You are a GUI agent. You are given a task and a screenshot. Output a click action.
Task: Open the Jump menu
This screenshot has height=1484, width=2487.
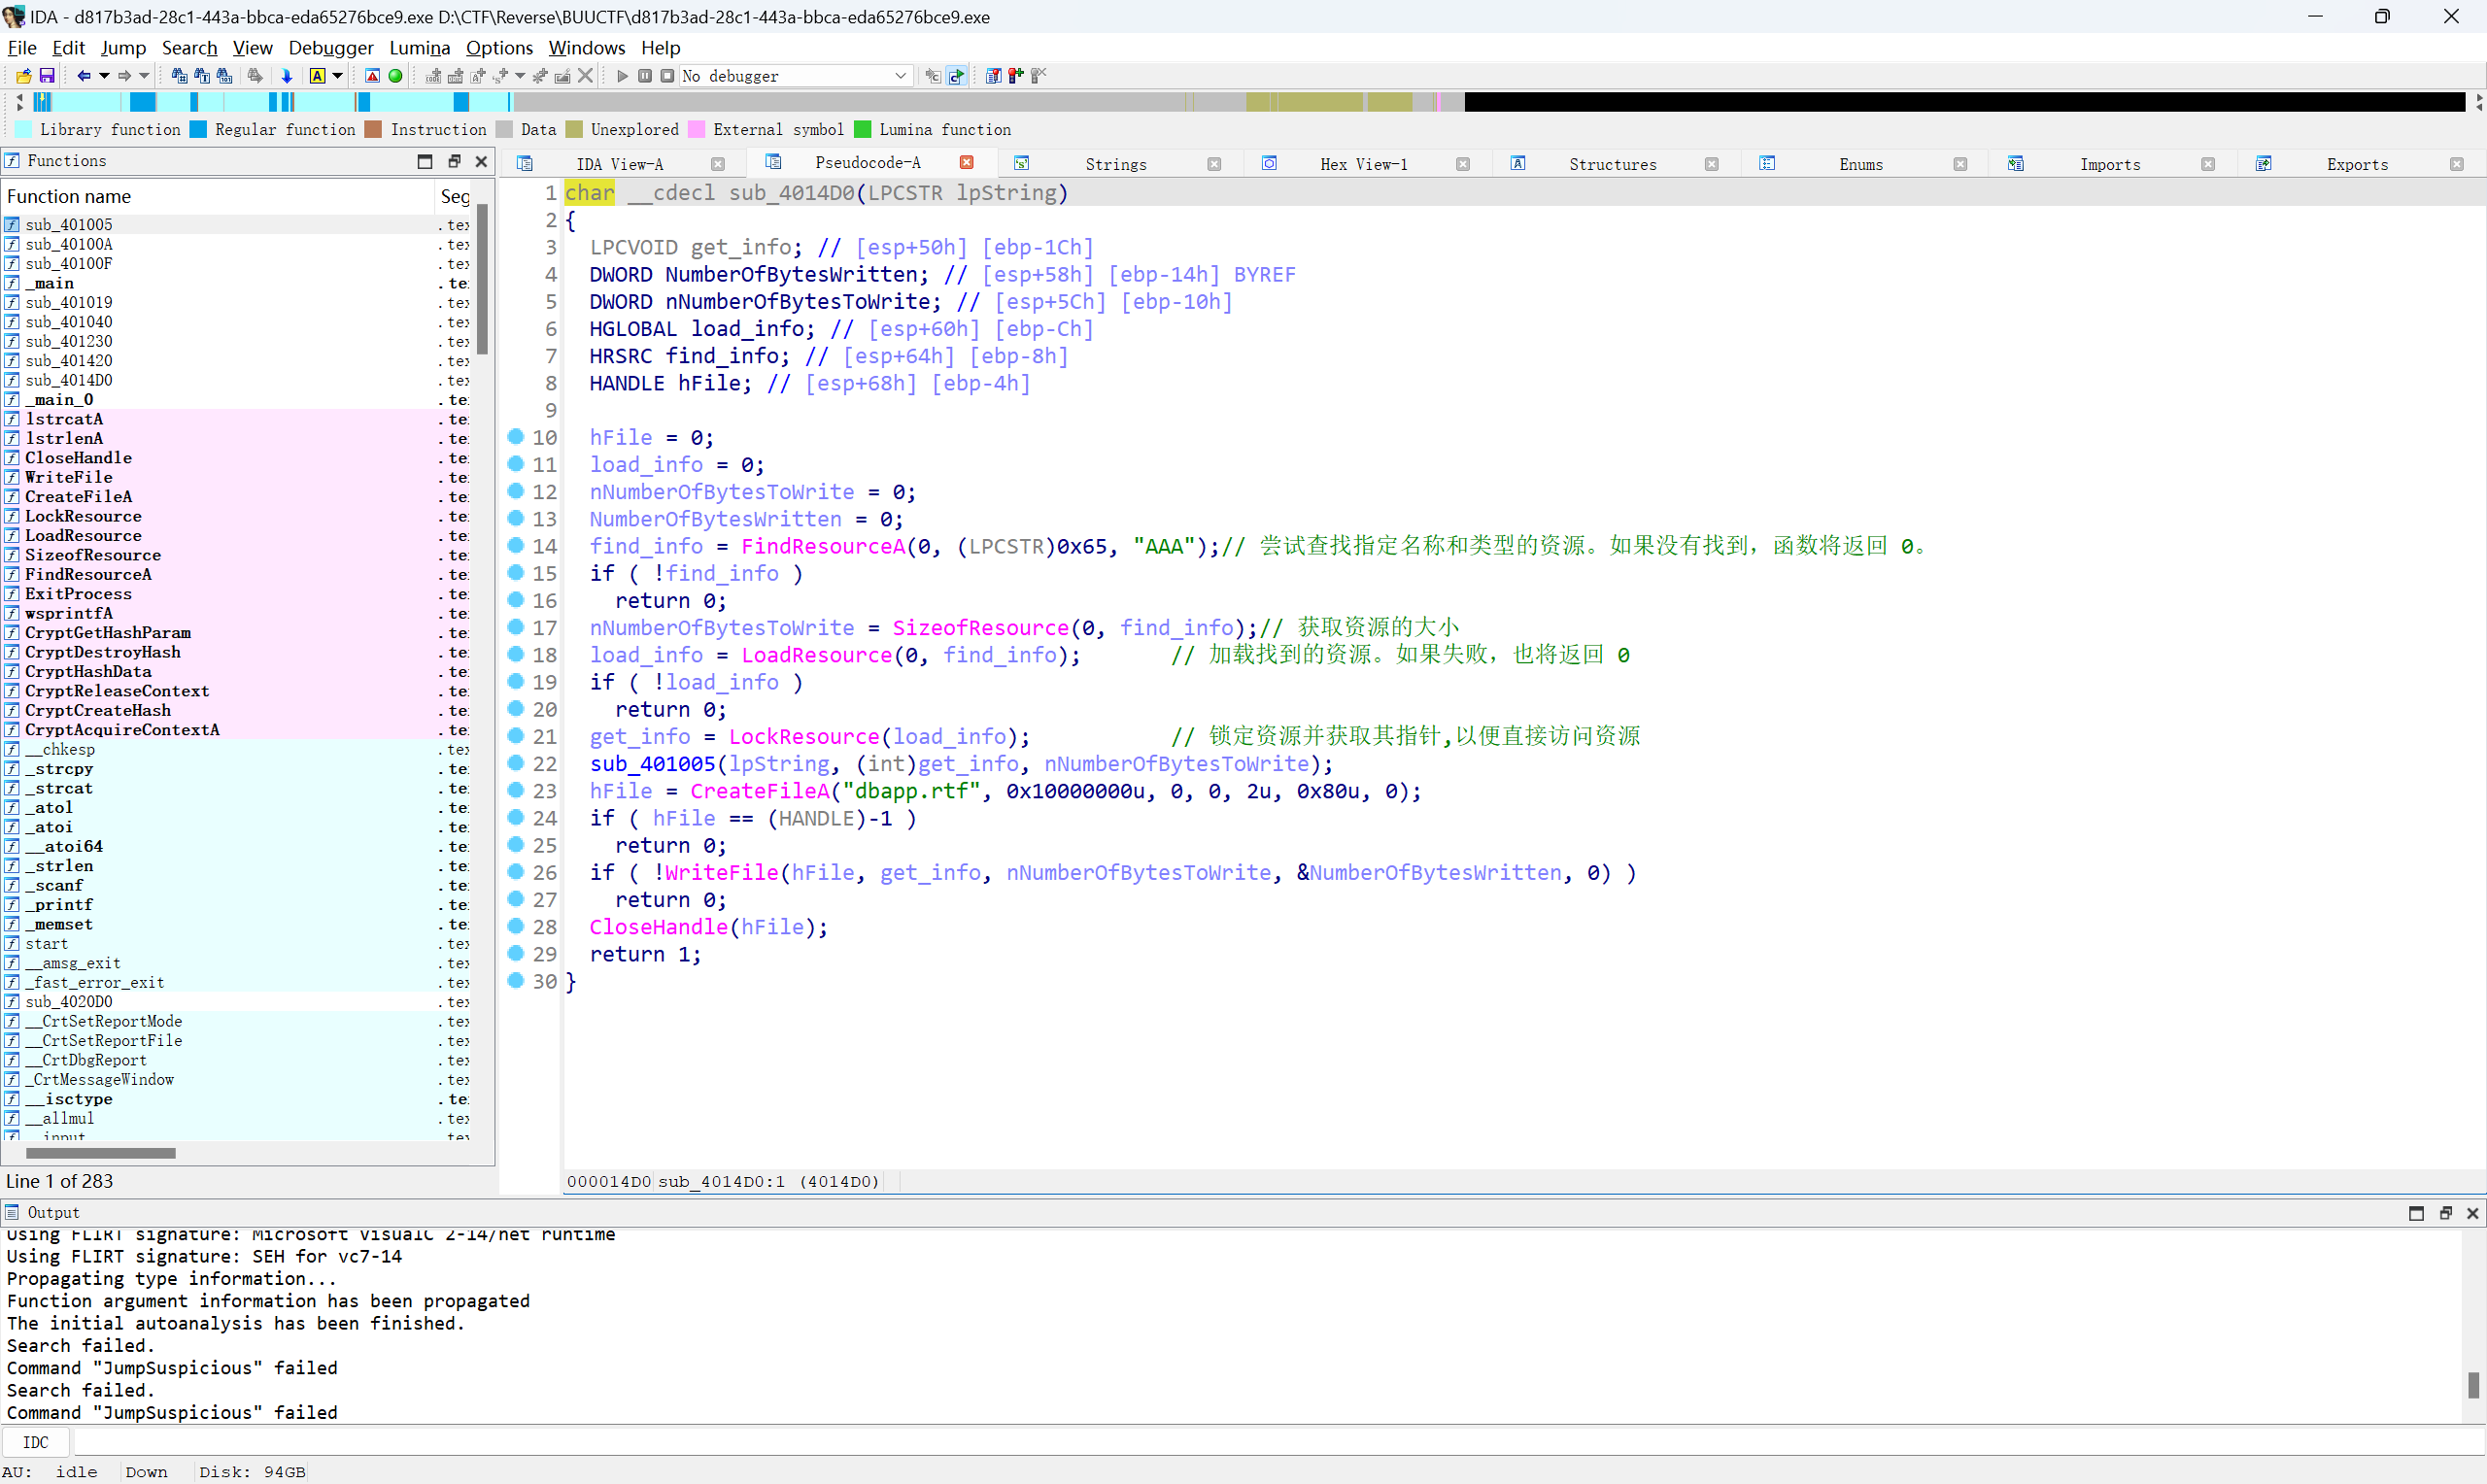tap(123, 47)
